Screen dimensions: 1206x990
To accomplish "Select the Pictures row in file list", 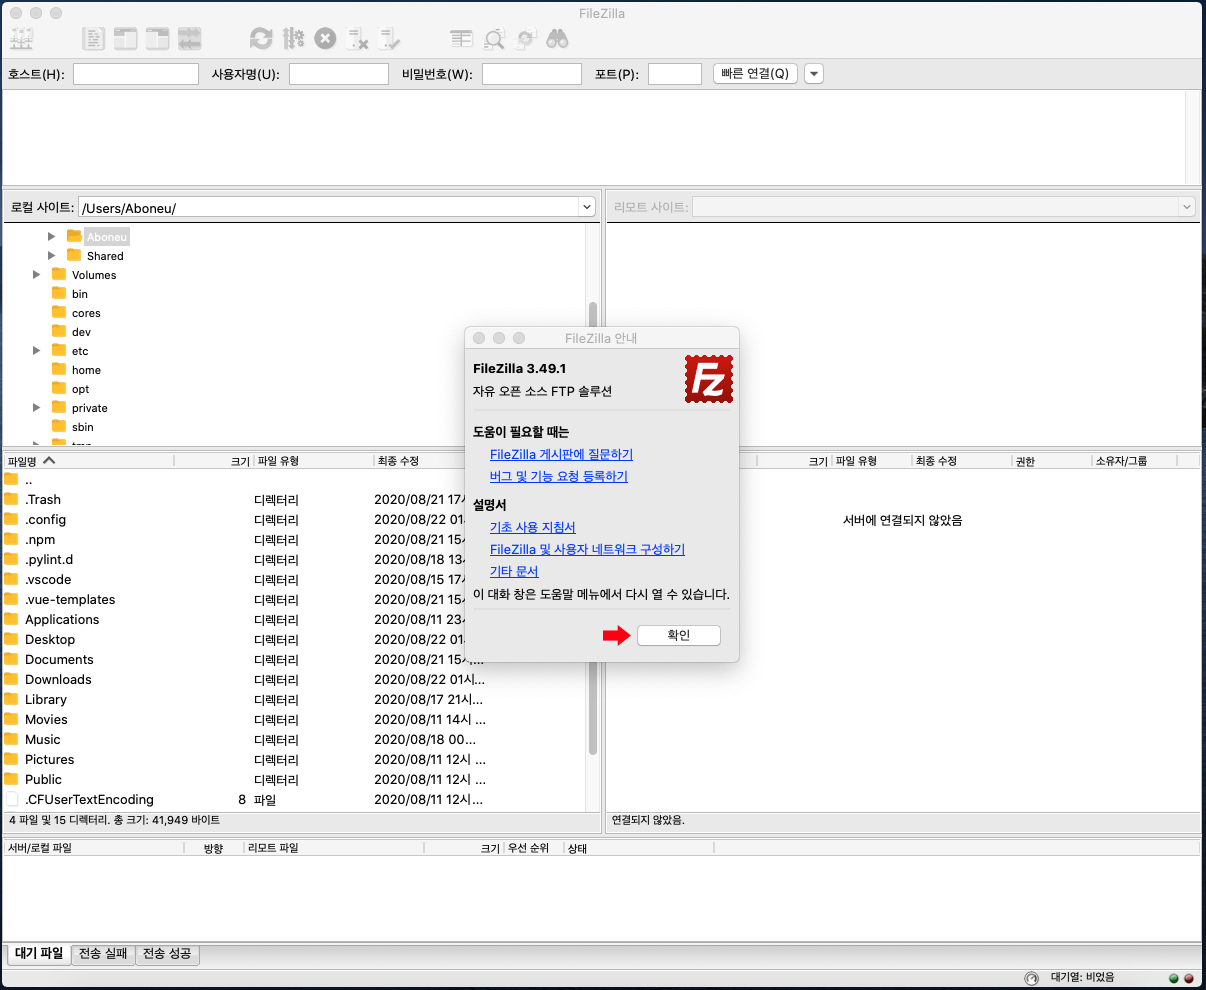I will coord(294,759).
